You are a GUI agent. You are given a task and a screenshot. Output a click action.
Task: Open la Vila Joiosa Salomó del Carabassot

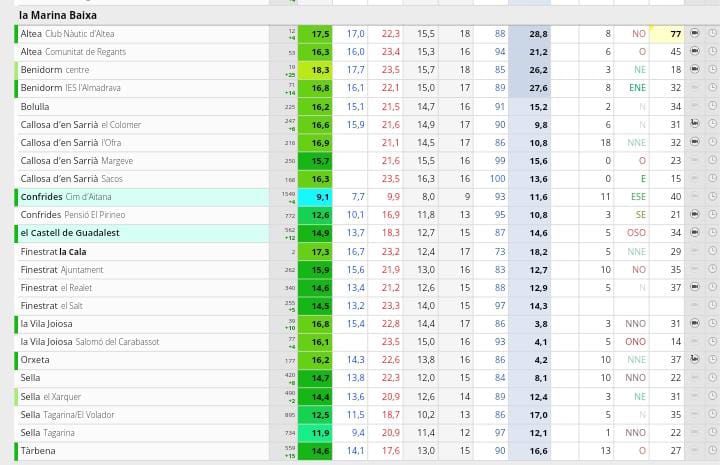tap(90, 342)
